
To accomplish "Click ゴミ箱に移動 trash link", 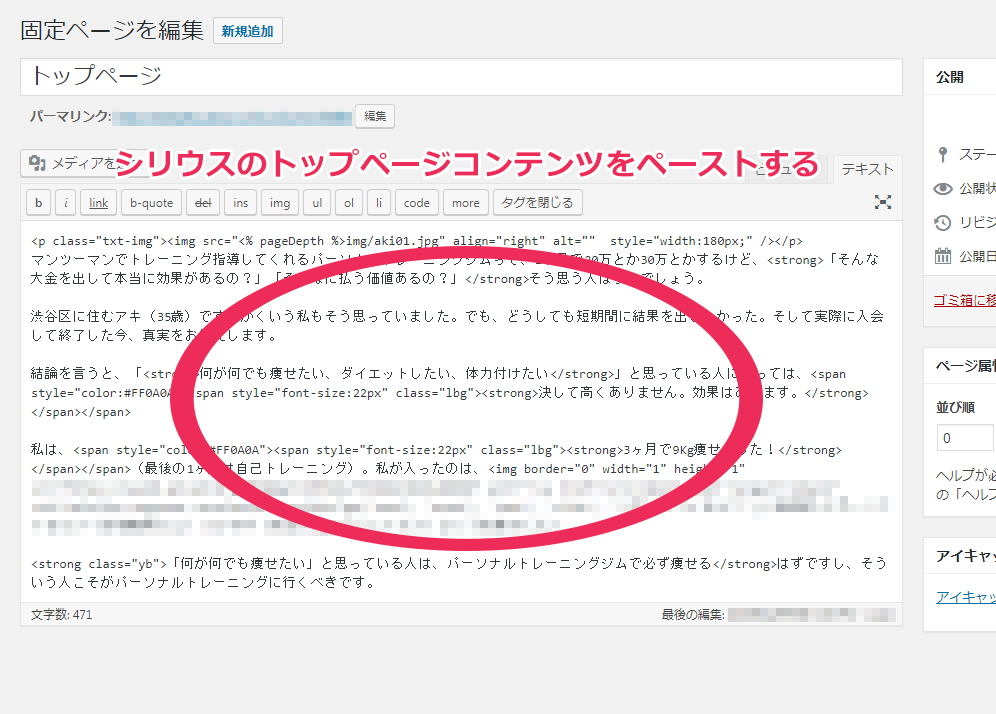I will tap(964, 299).
